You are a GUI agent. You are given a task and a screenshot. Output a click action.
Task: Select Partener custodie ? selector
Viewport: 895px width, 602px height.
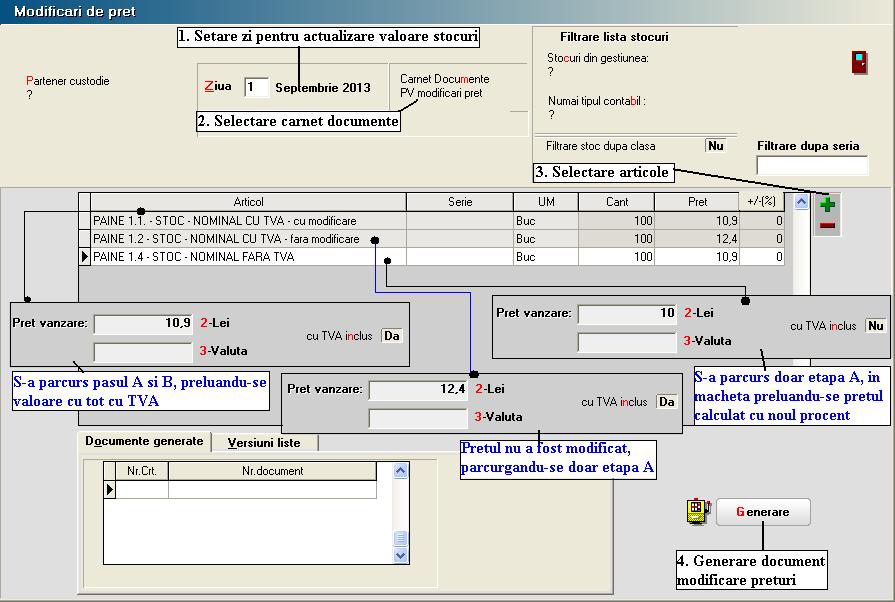[x=67, y=88]
